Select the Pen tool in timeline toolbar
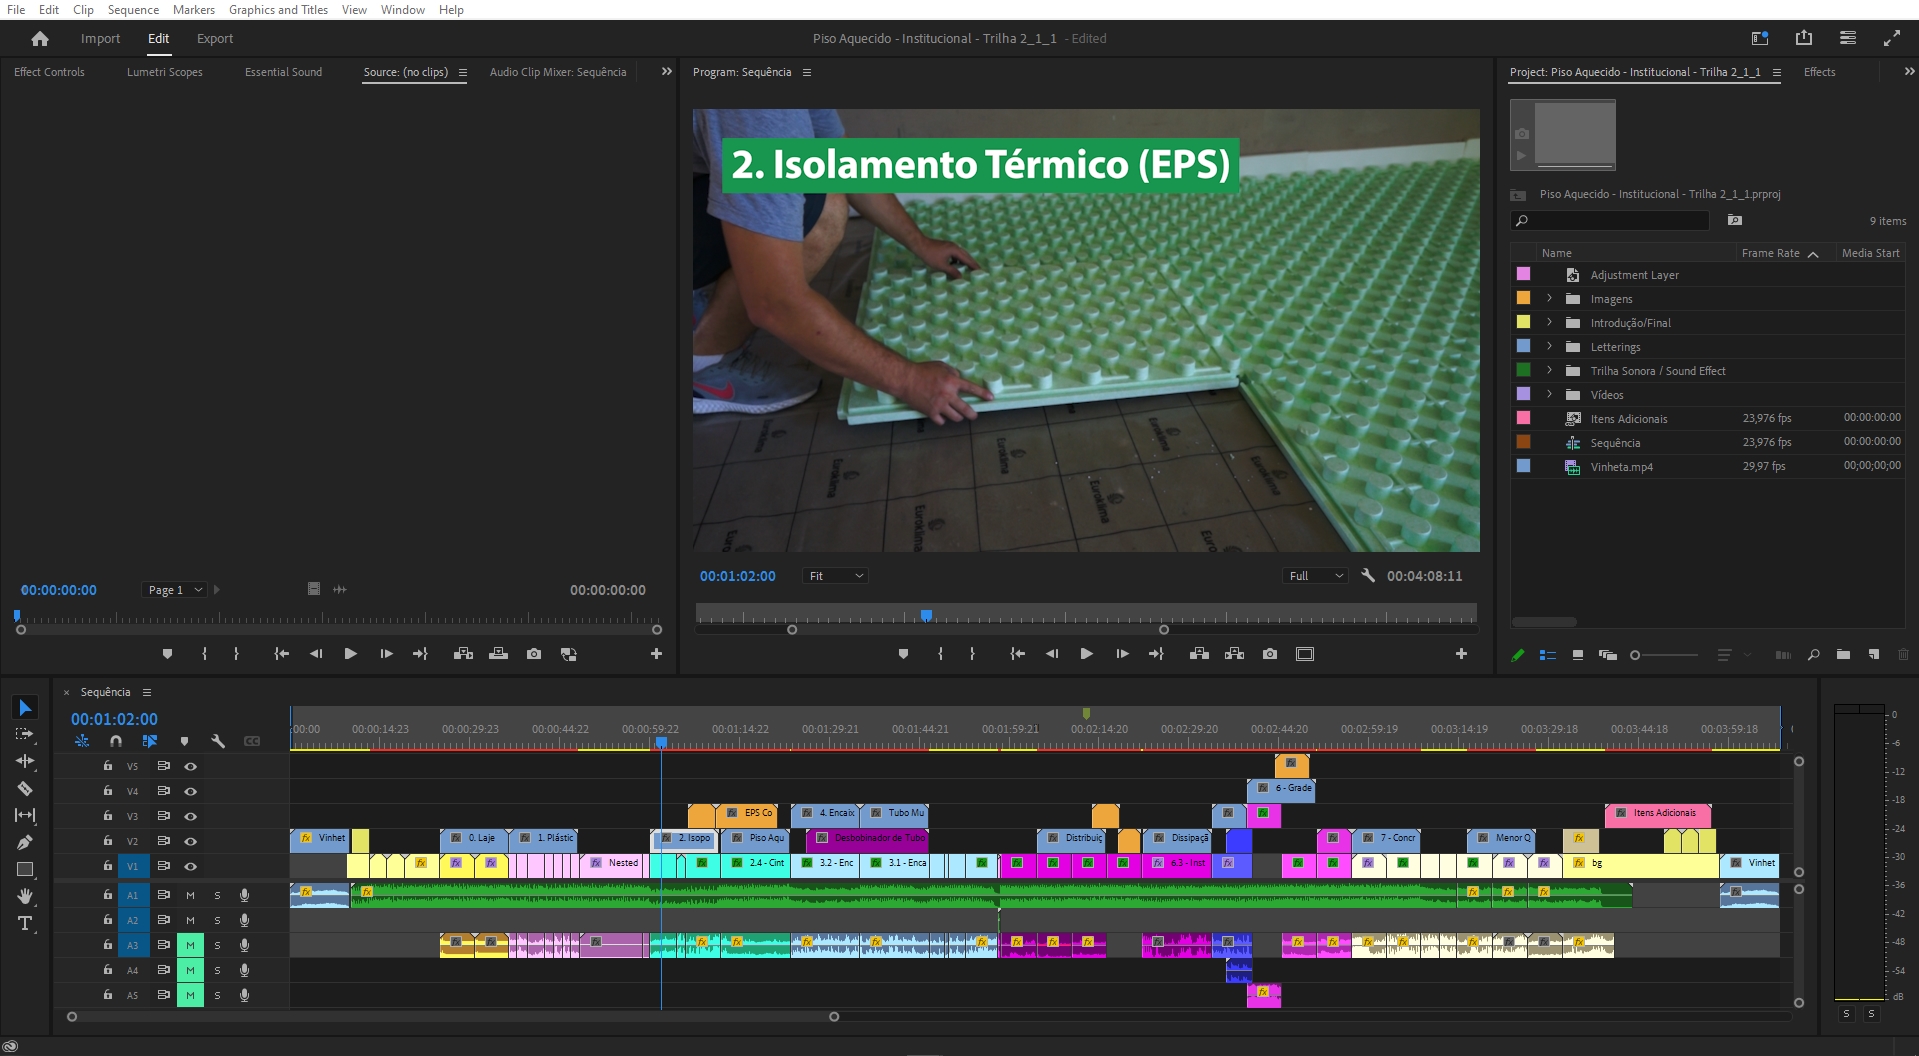1919x1056 pixels. click(25, 842)
